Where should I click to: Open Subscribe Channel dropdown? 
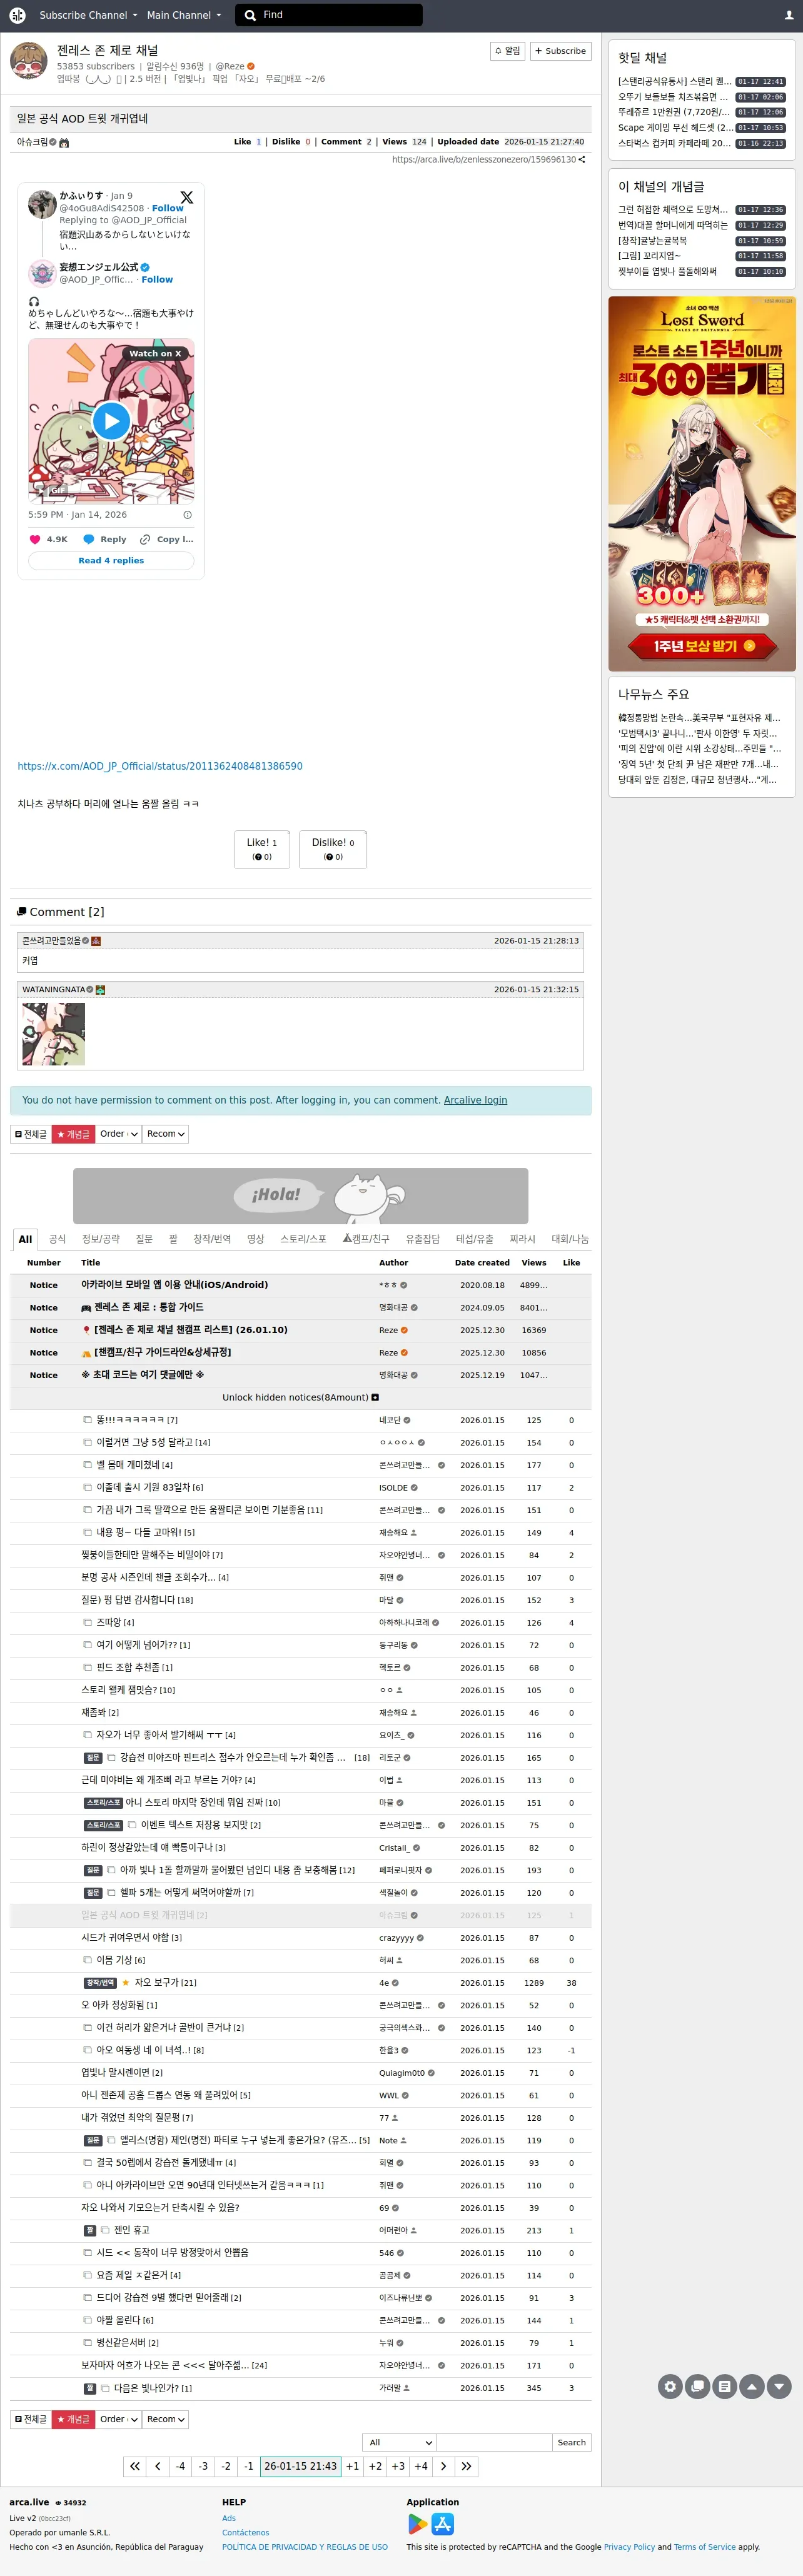(x=88, y=15)
